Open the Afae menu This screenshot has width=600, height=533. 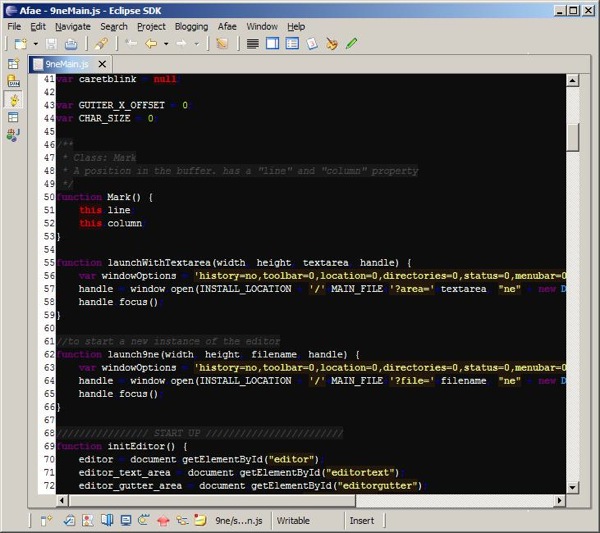click(227, 26)
